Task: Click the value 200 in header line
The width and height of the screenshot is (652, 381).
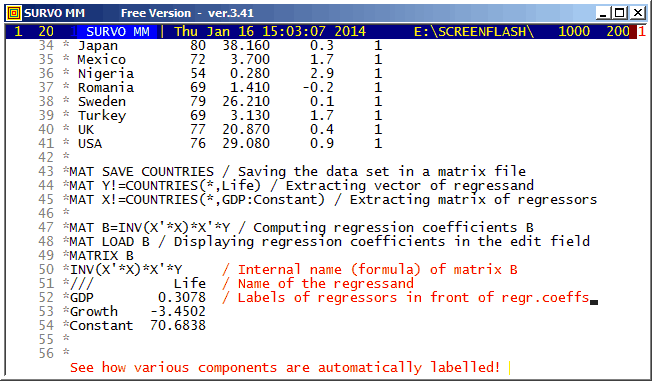Action: 618,32
